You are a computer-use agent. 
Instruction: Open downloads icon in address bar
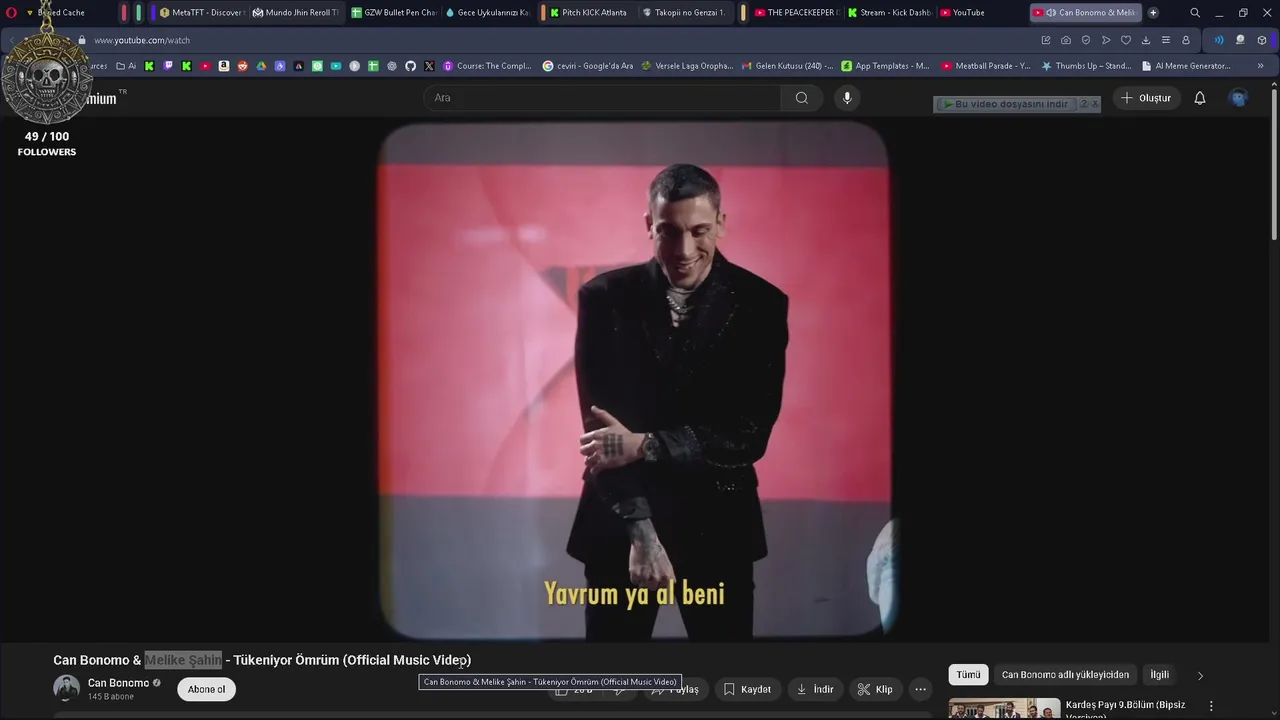point(1146,40)
